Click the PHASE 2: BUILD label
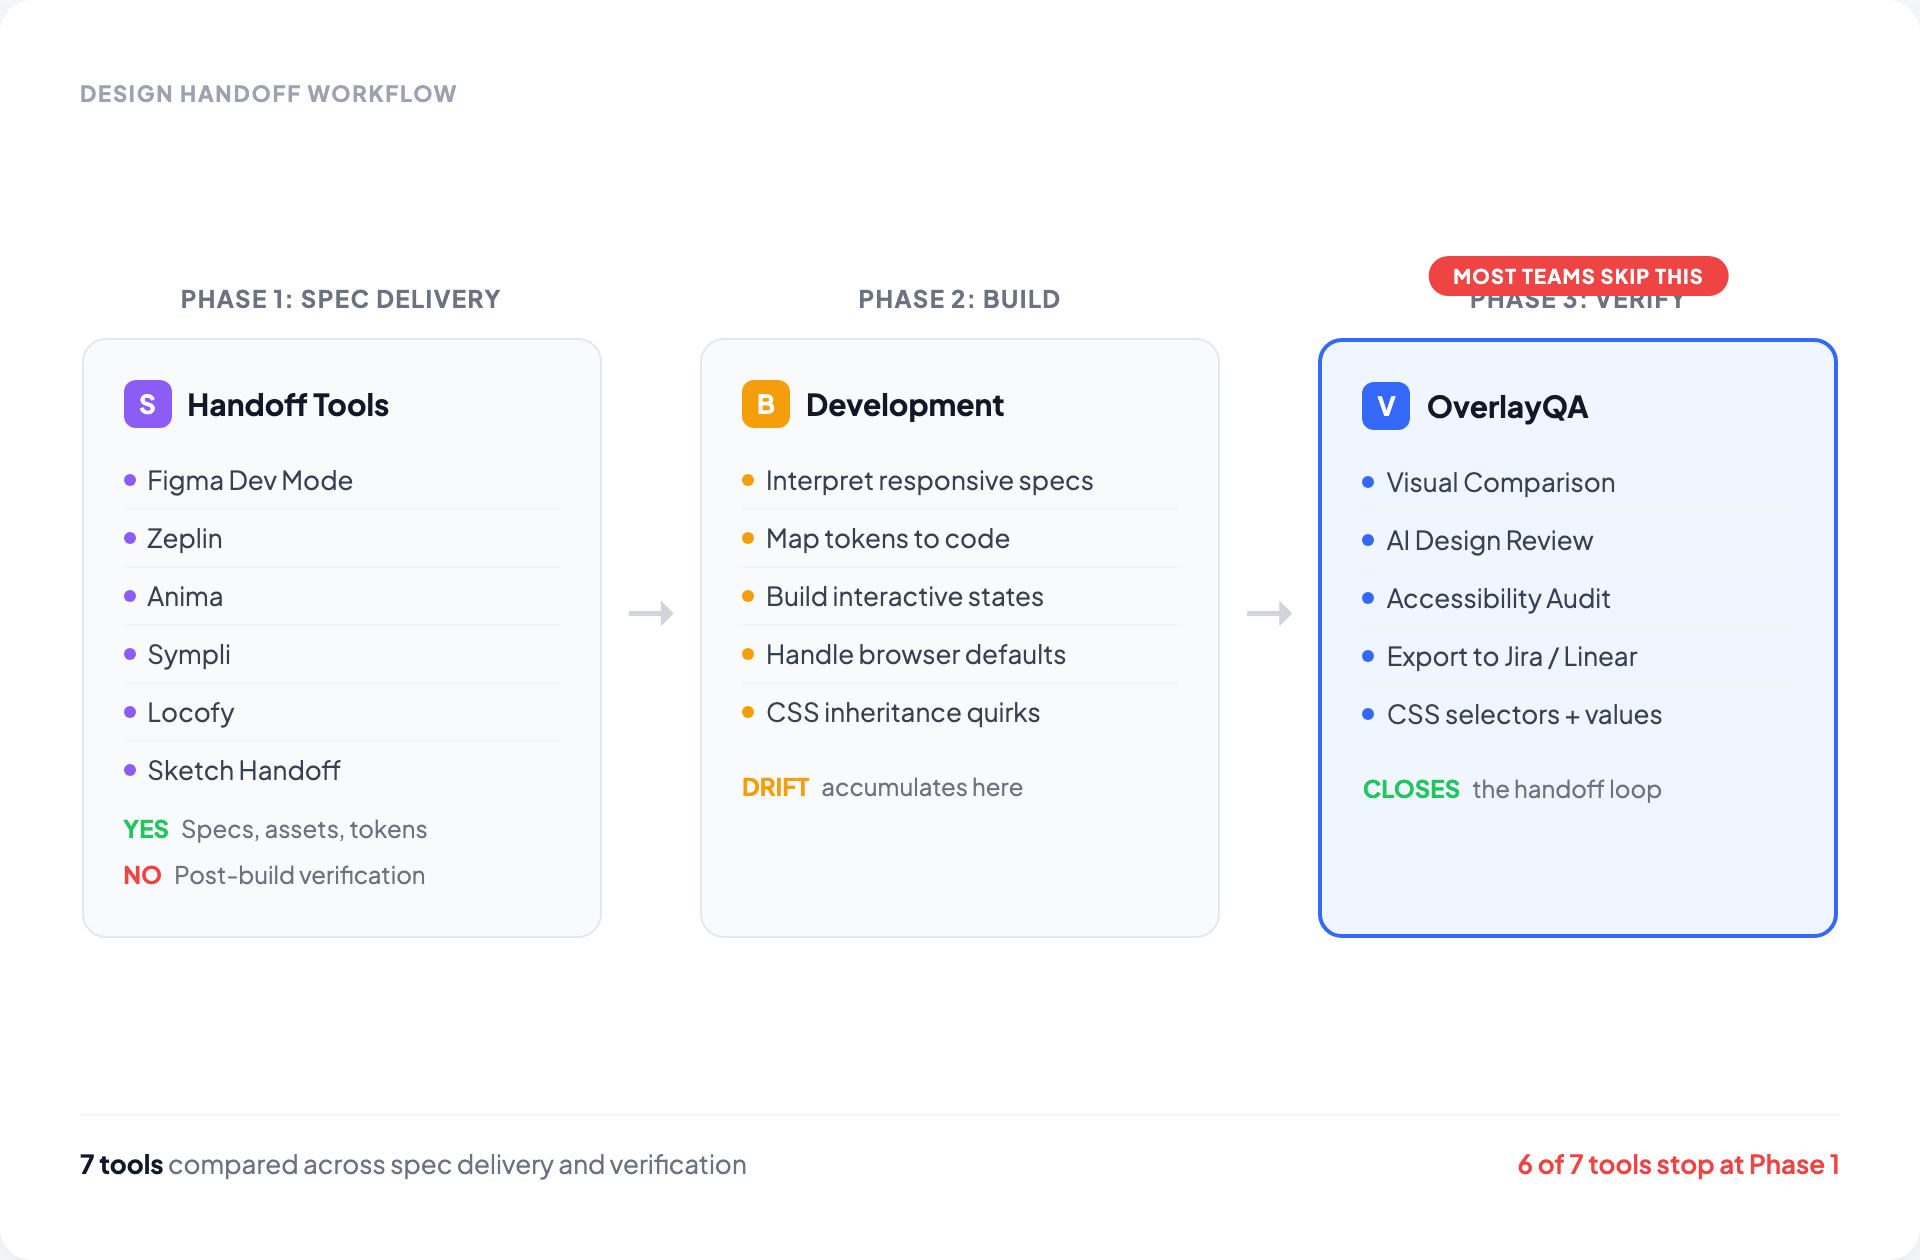Image resolution: width=1920 pixels, height=1260 pixels. pos(959,299)
